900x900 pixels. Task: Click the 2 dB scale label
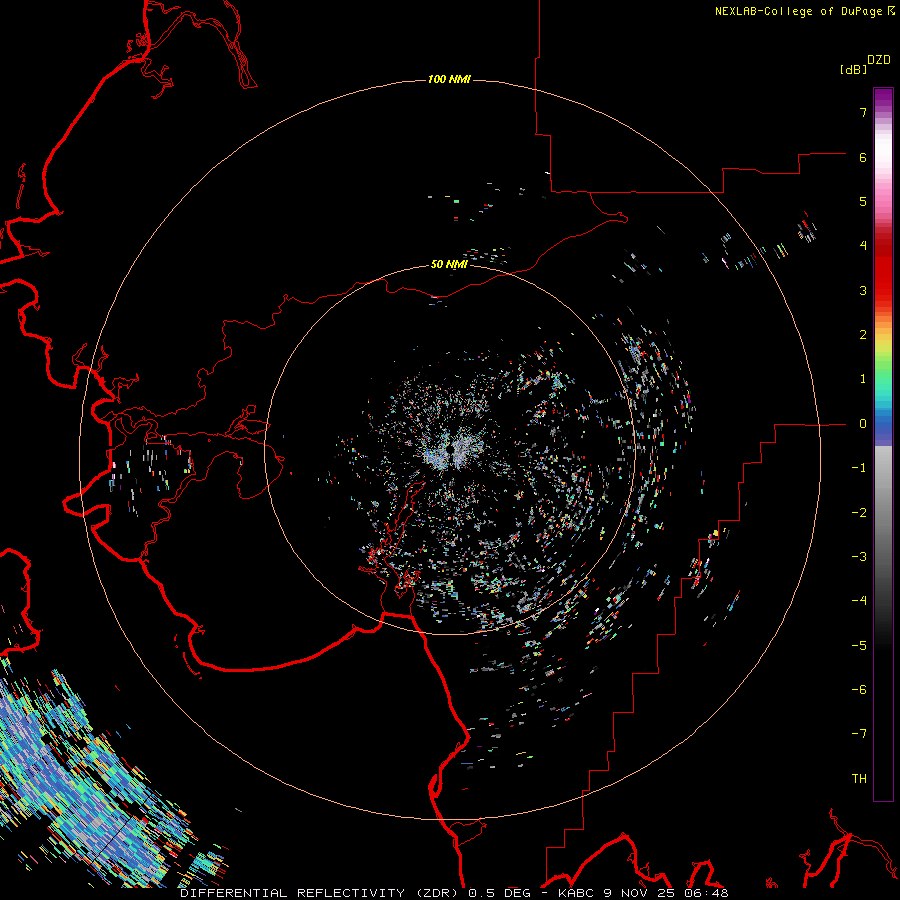[863, 335]
